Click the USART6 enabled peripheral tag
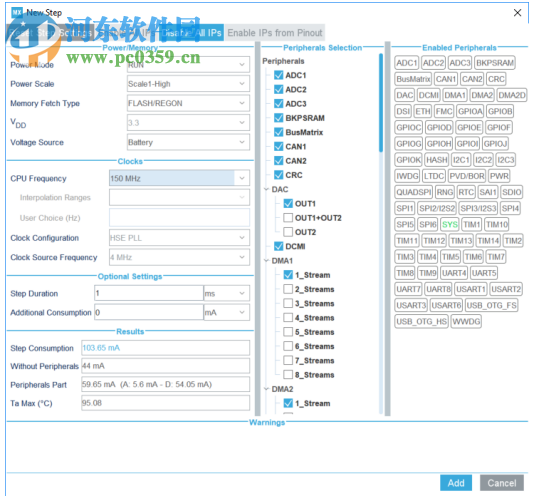The height and width of the screenshot is (500, 535). click(x=446, y=305)
